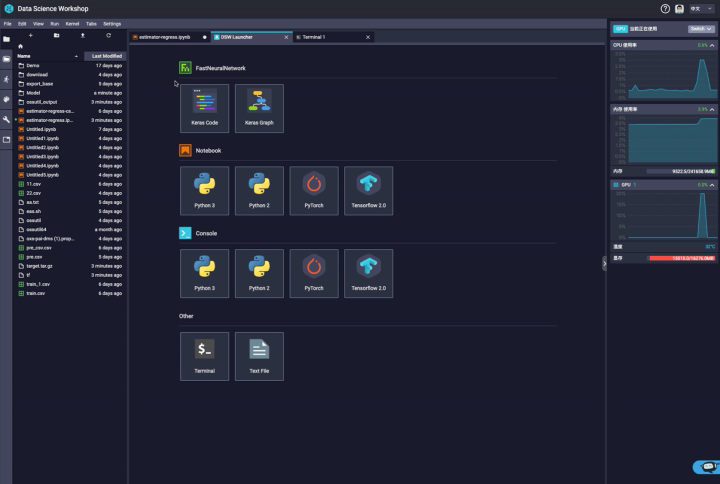This screenshot has width=720, height=484.
Task: Open the command palette sidebar icon
Action: point(6,99)
